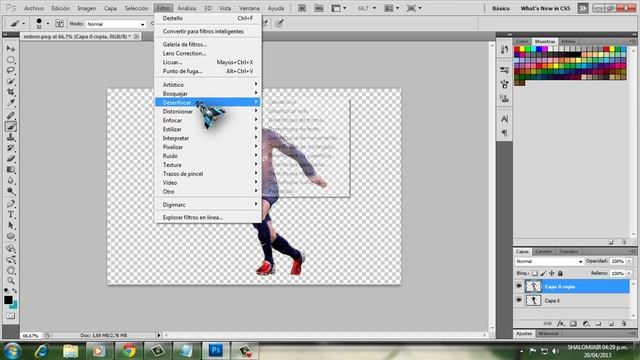Delete layer trash icon in Layers panel

[x=624, y=324]
